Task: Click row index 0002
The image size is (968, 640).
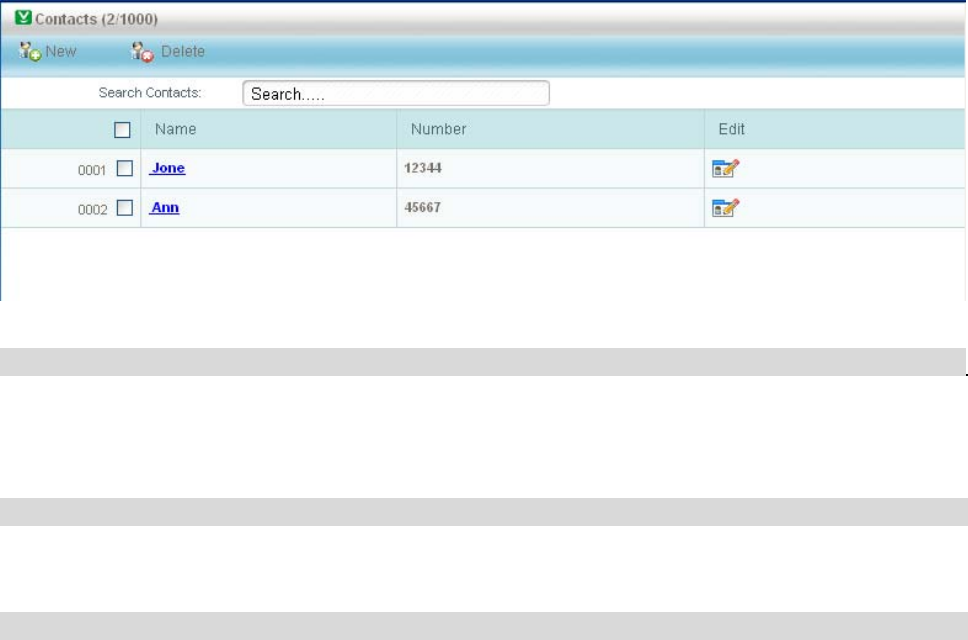Action: [x=93, y=210]
